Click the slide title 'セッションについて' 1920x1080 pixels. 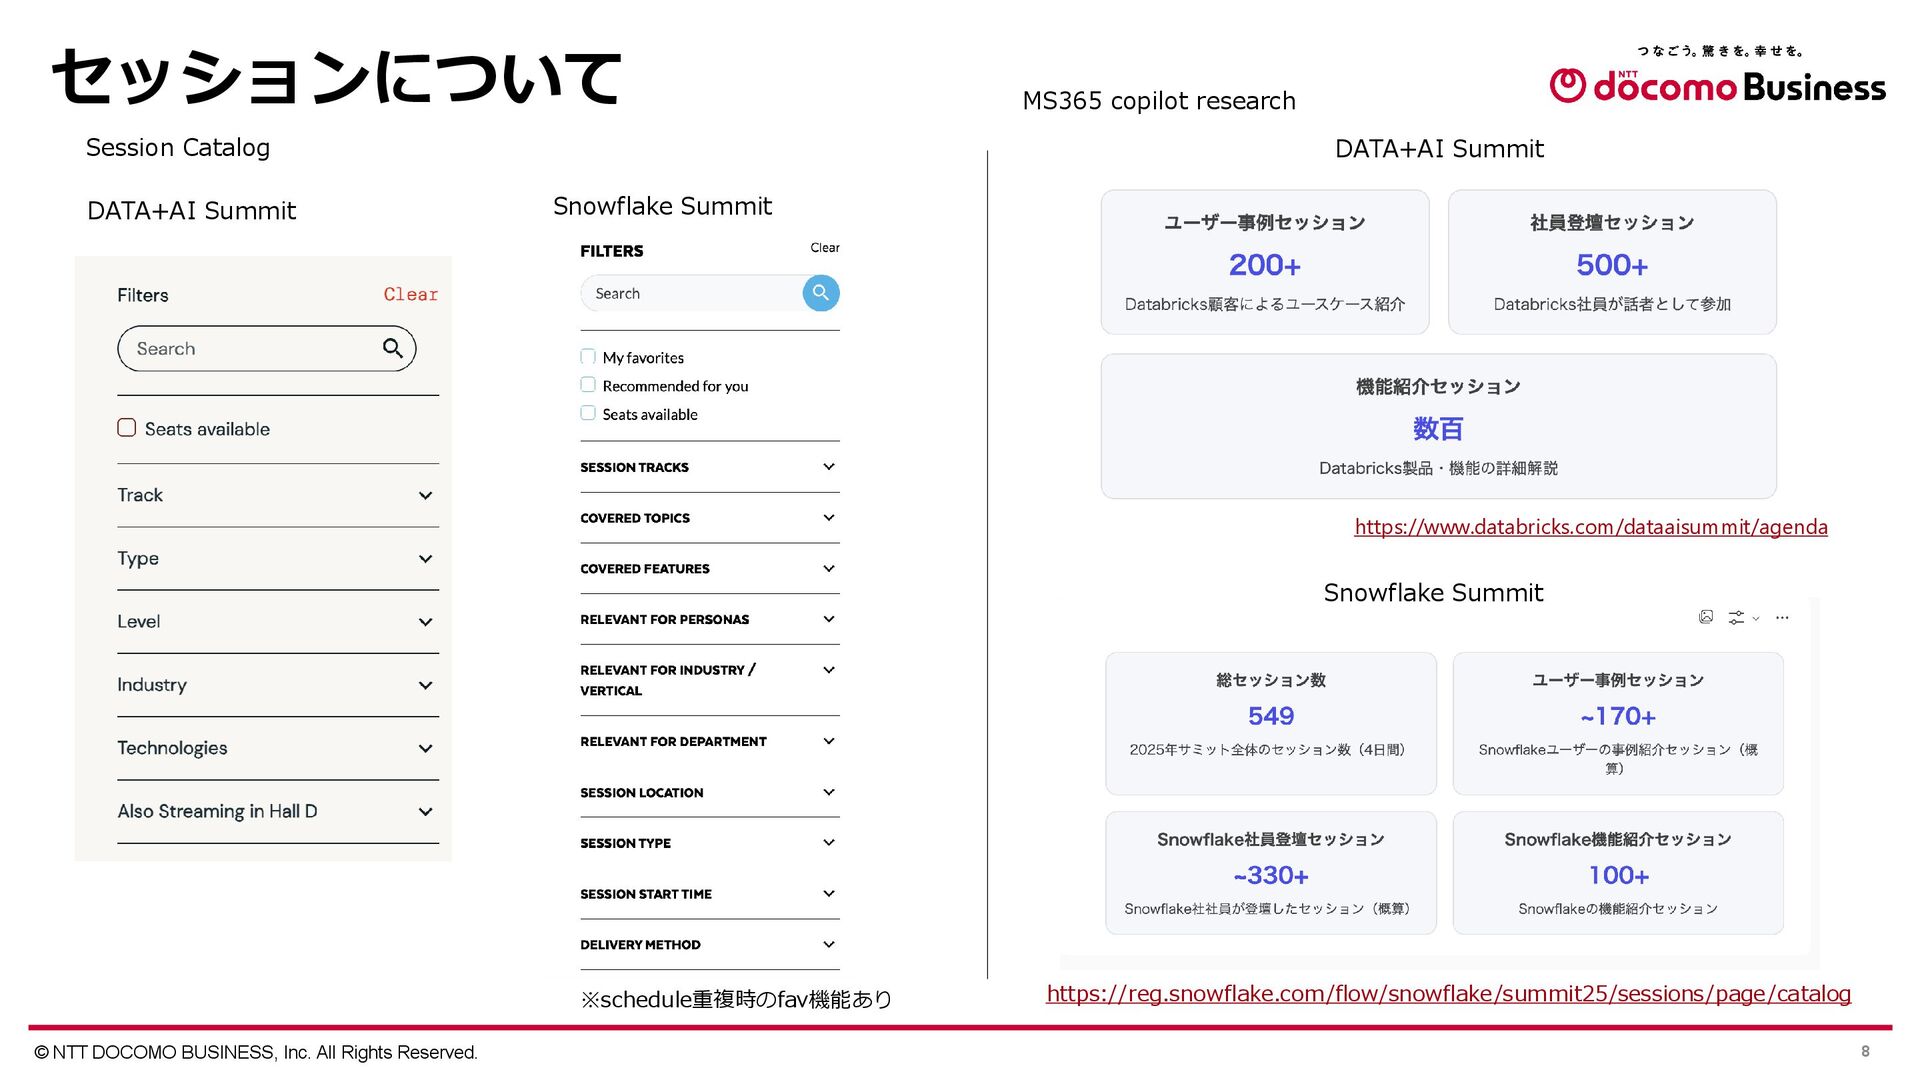point(337,77)
